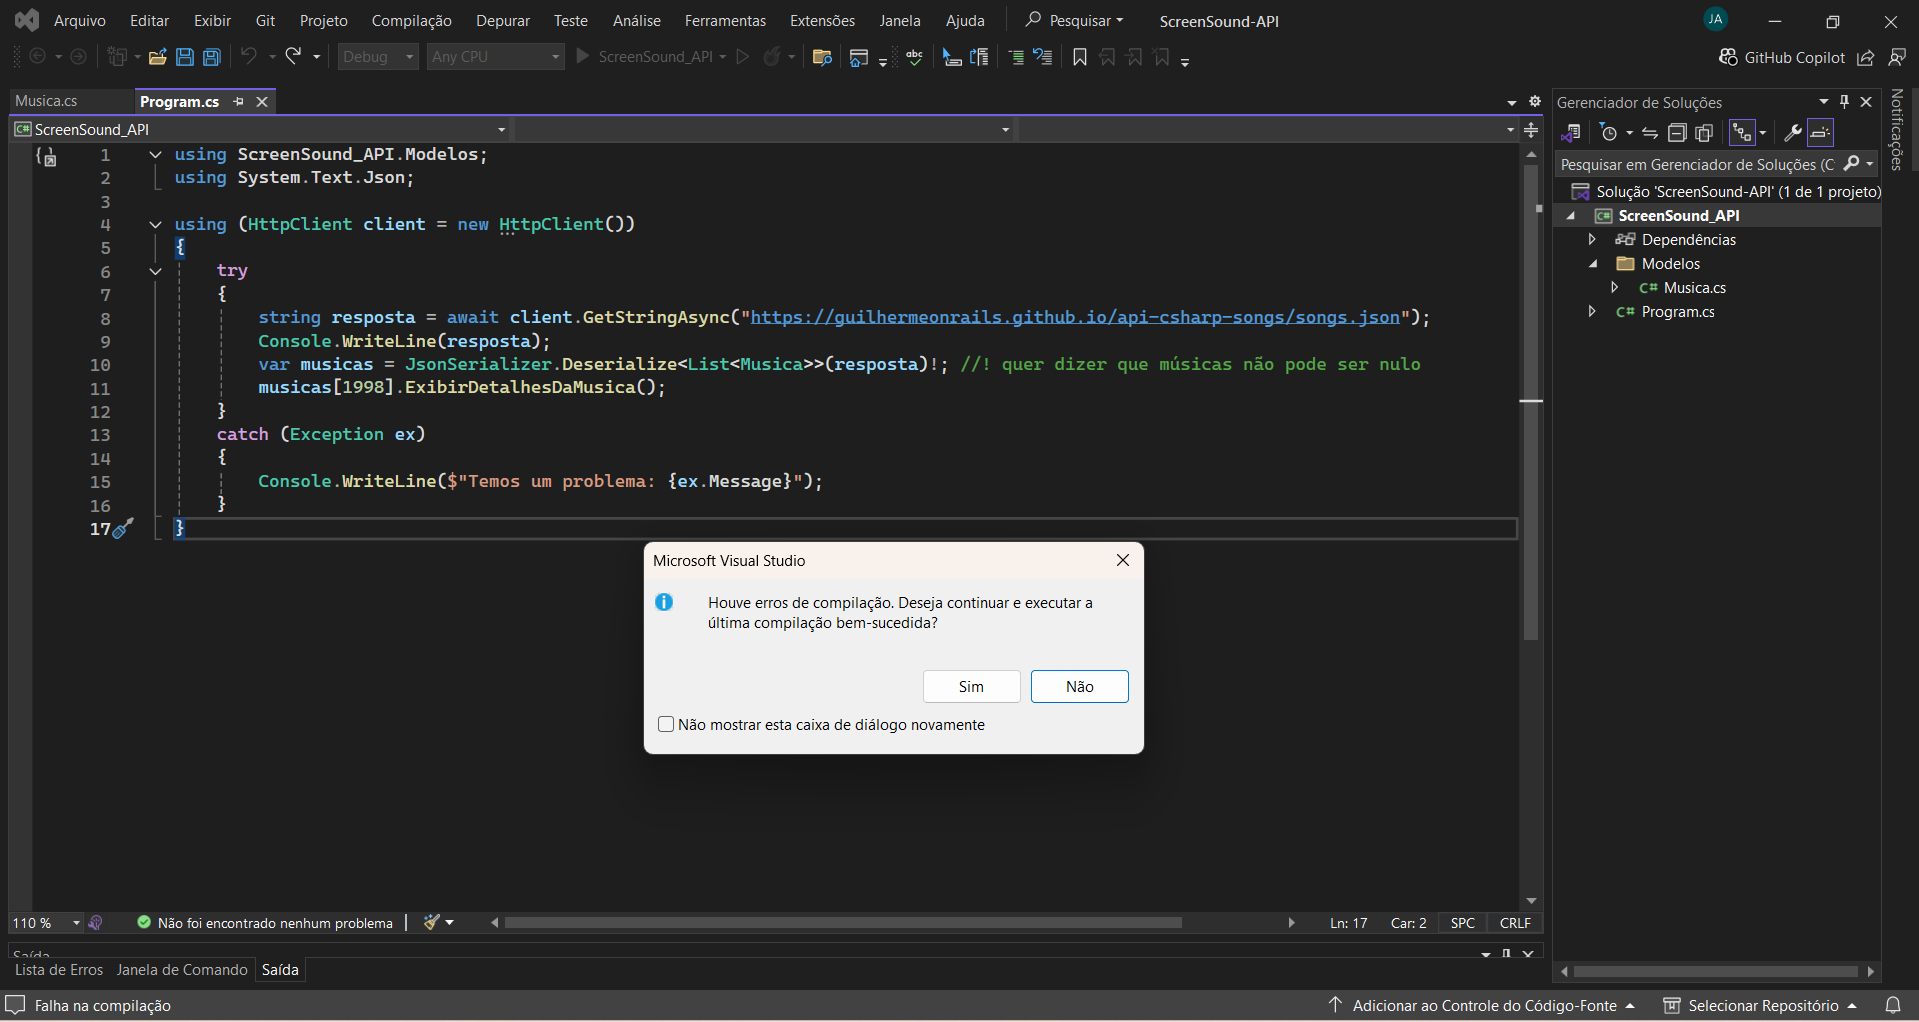Click Adicionar ao Controle do Código-Fonte
Image resolution: width=1919 pixels, height=1022 pixels.
[1481, 1005]
